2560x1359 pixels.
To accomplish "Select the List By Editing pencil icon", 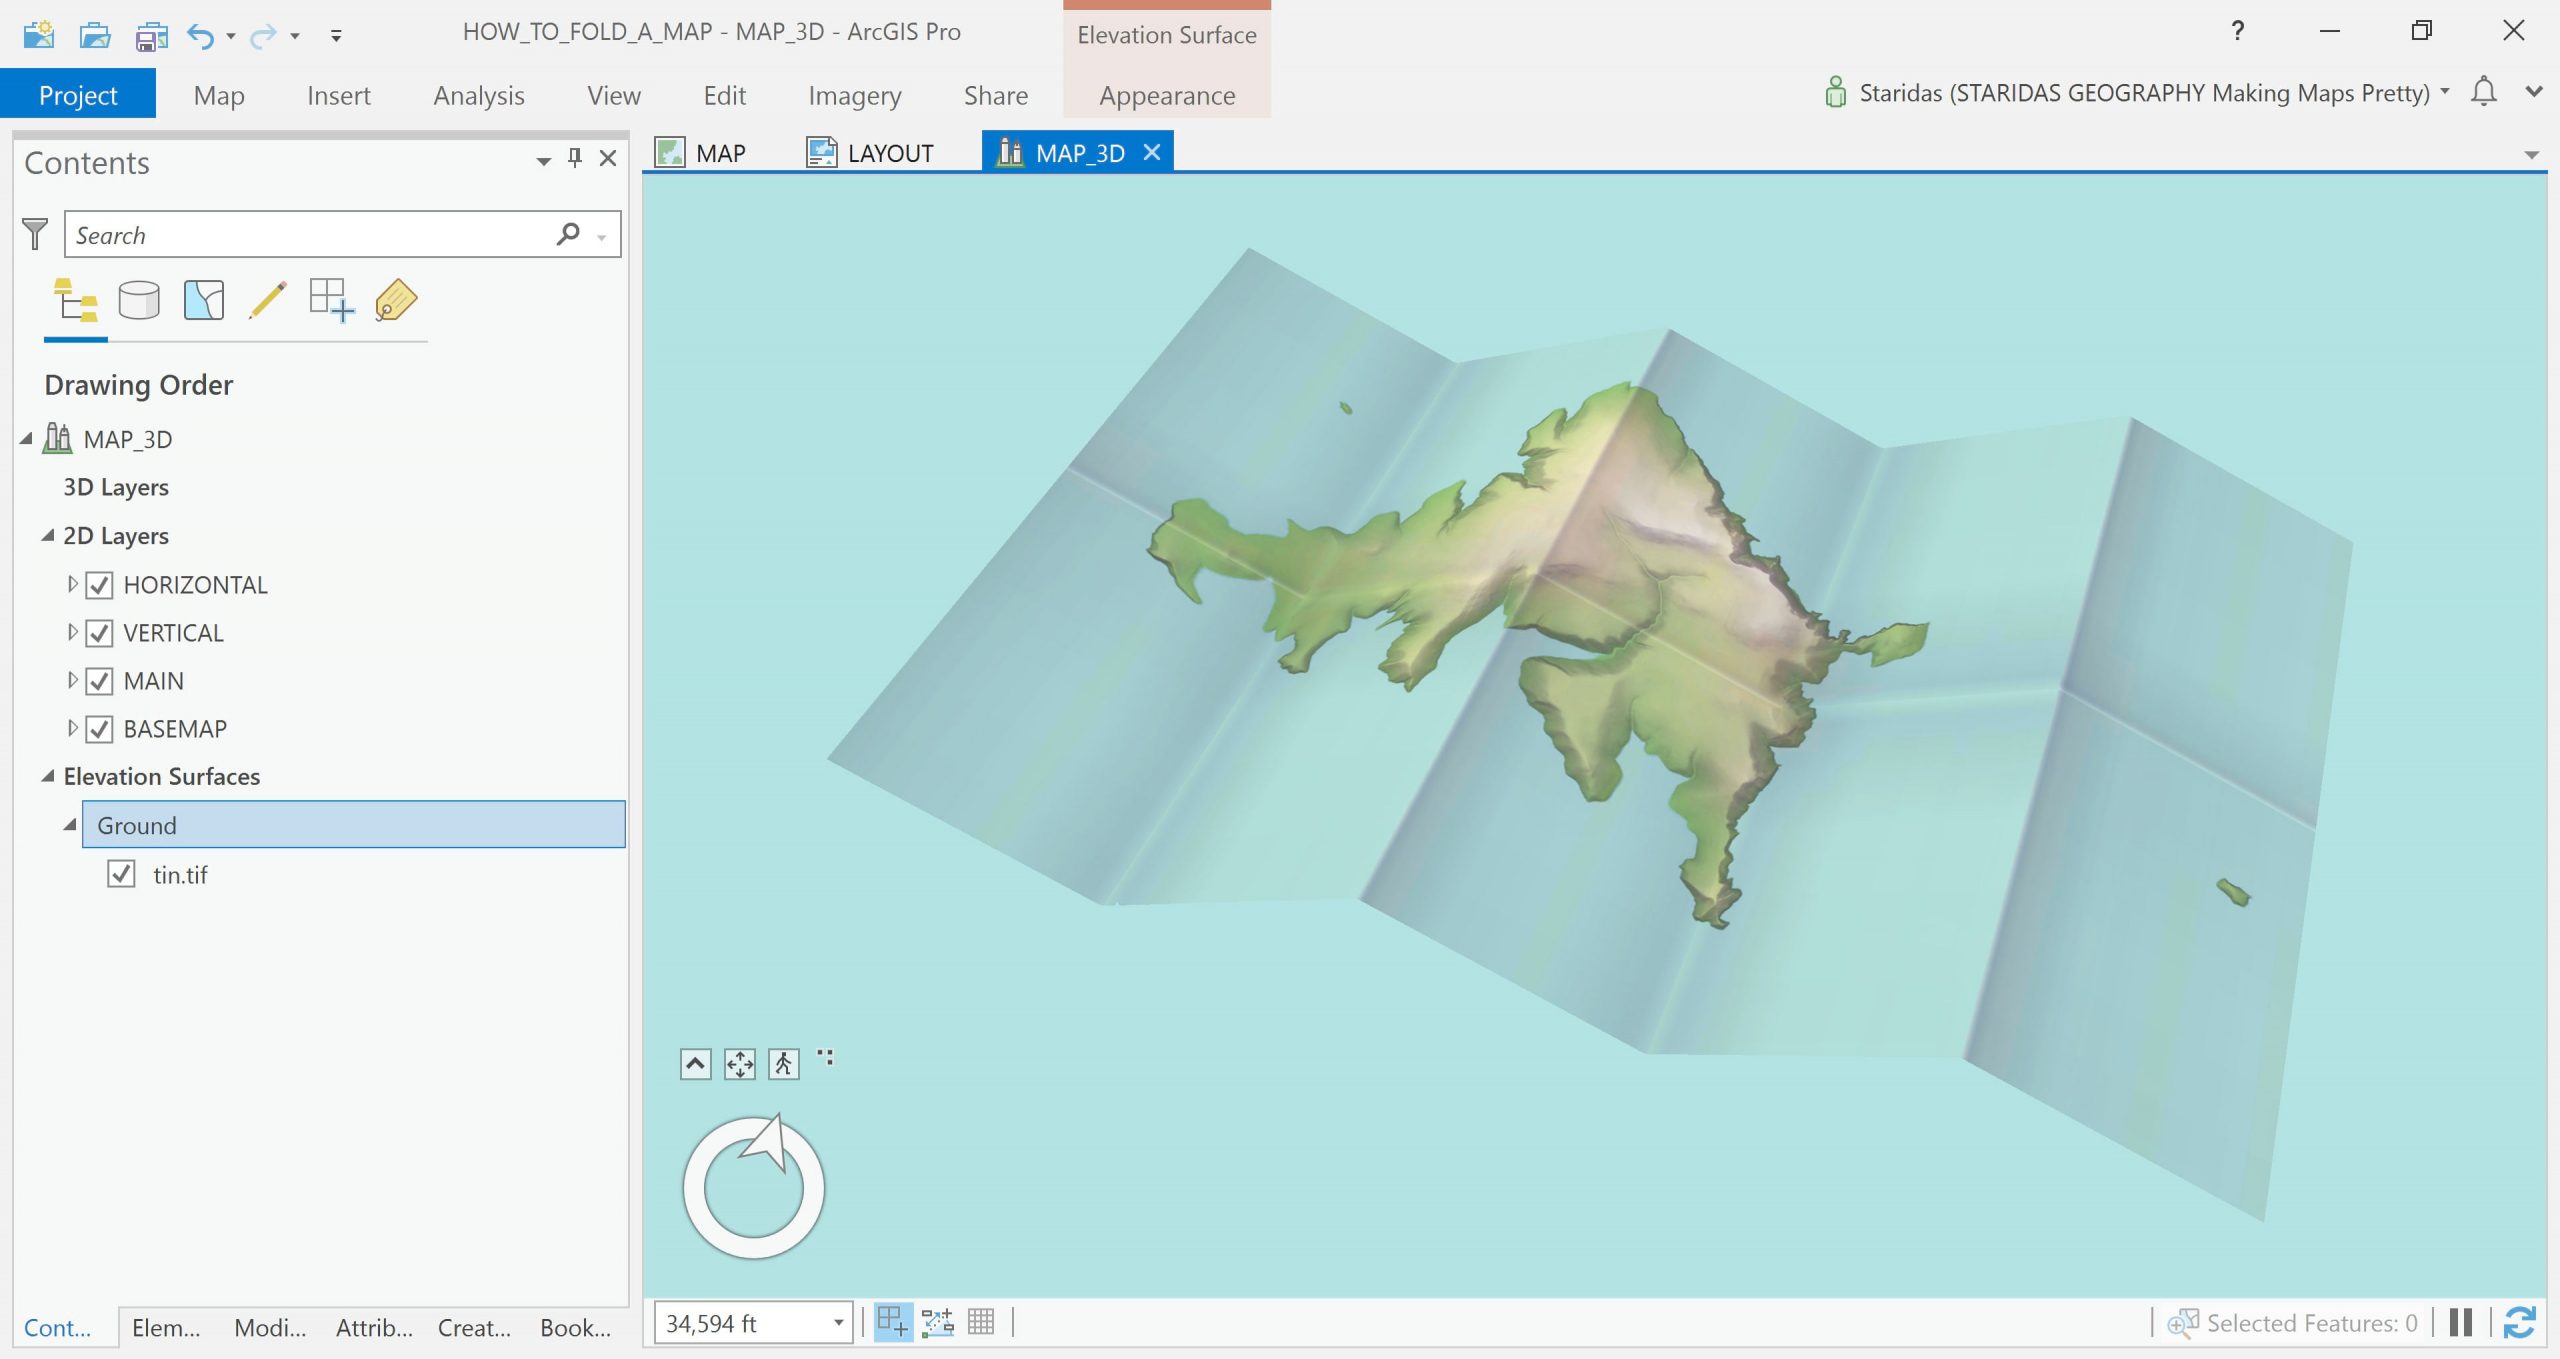I will tap(267, 300).
